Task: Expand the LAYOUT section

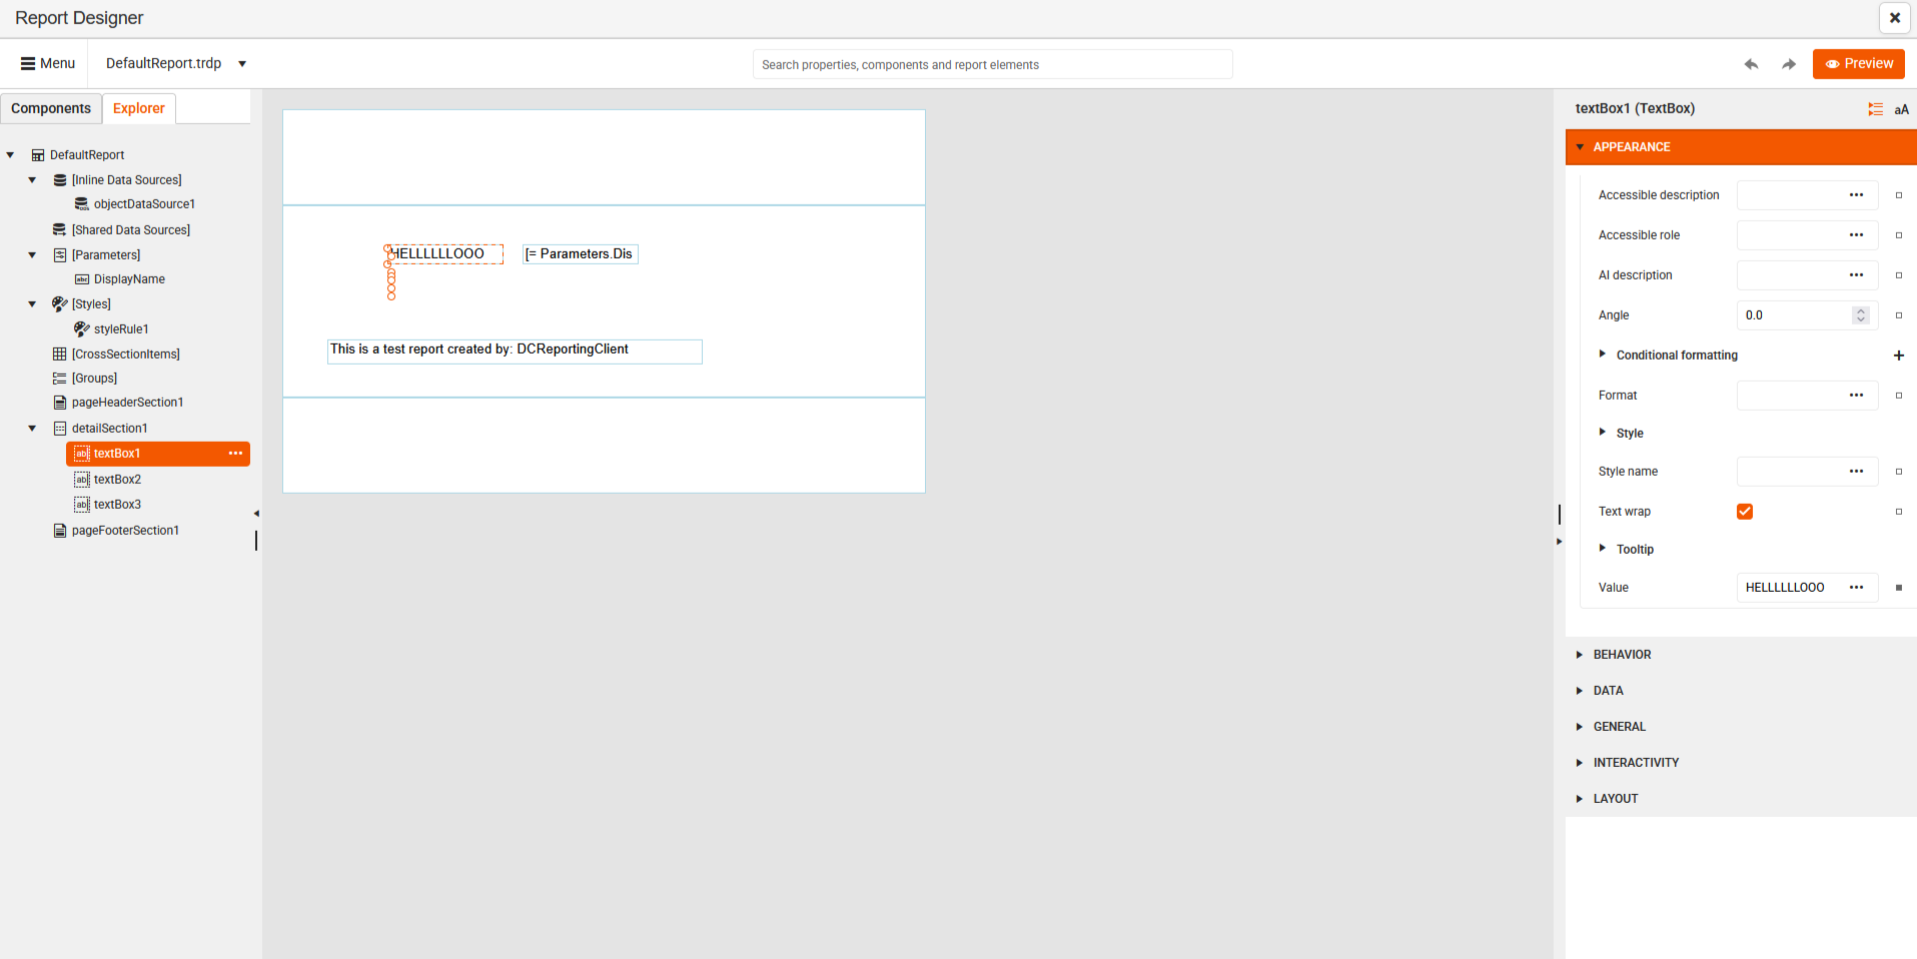Action: point(1741,798)
